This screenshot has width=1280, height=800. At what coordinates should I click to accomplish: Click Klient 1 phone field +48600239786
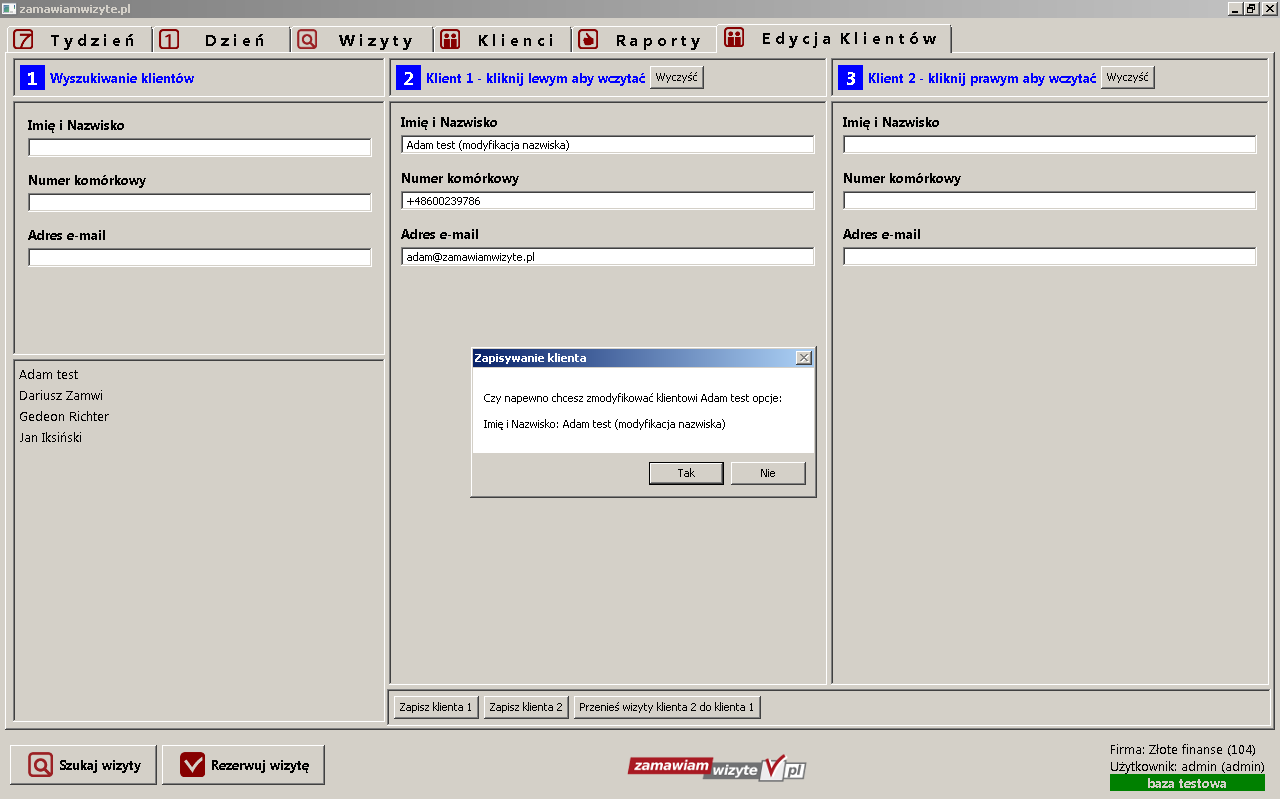608,201
